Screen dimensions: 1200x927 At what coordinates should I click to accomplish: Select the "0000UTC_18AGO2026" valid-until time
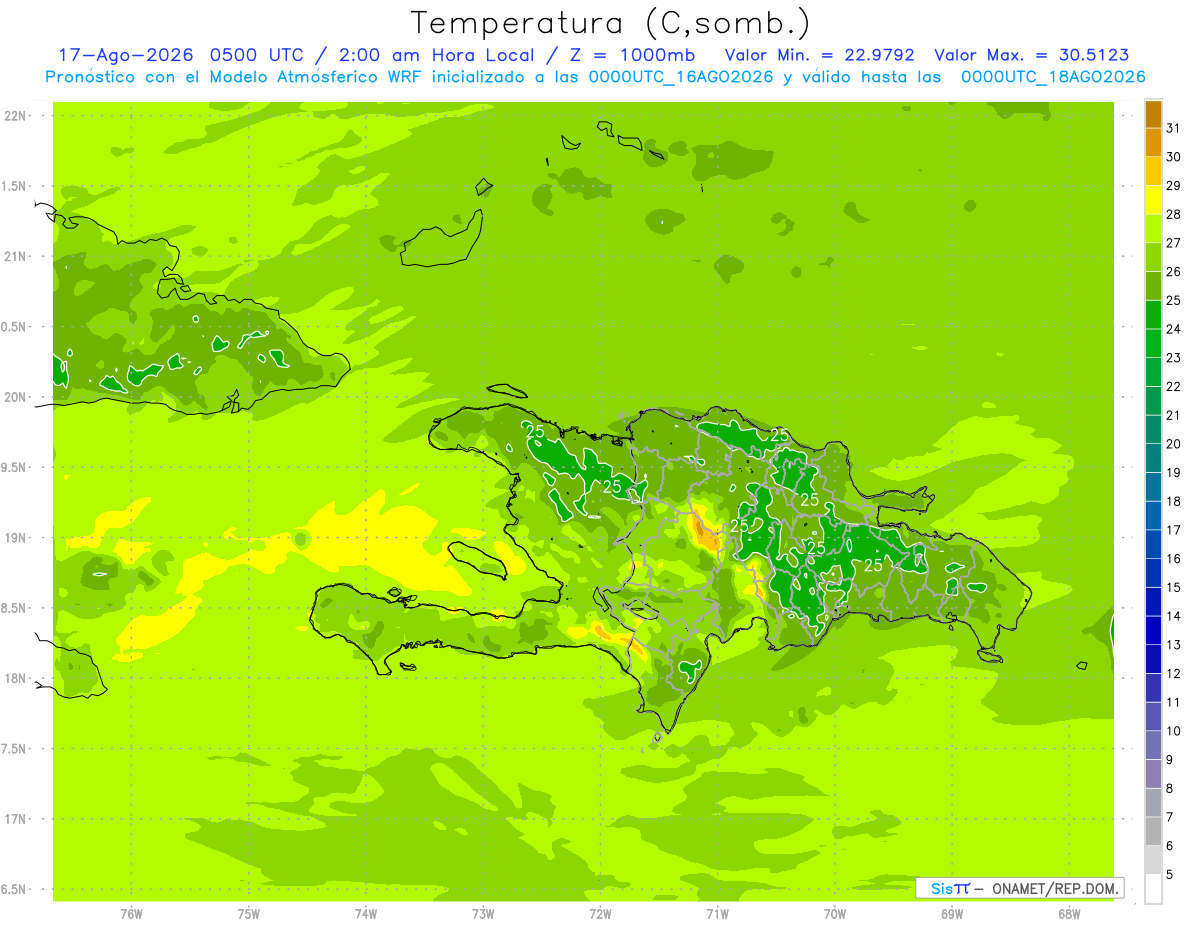click(1053, 77)
